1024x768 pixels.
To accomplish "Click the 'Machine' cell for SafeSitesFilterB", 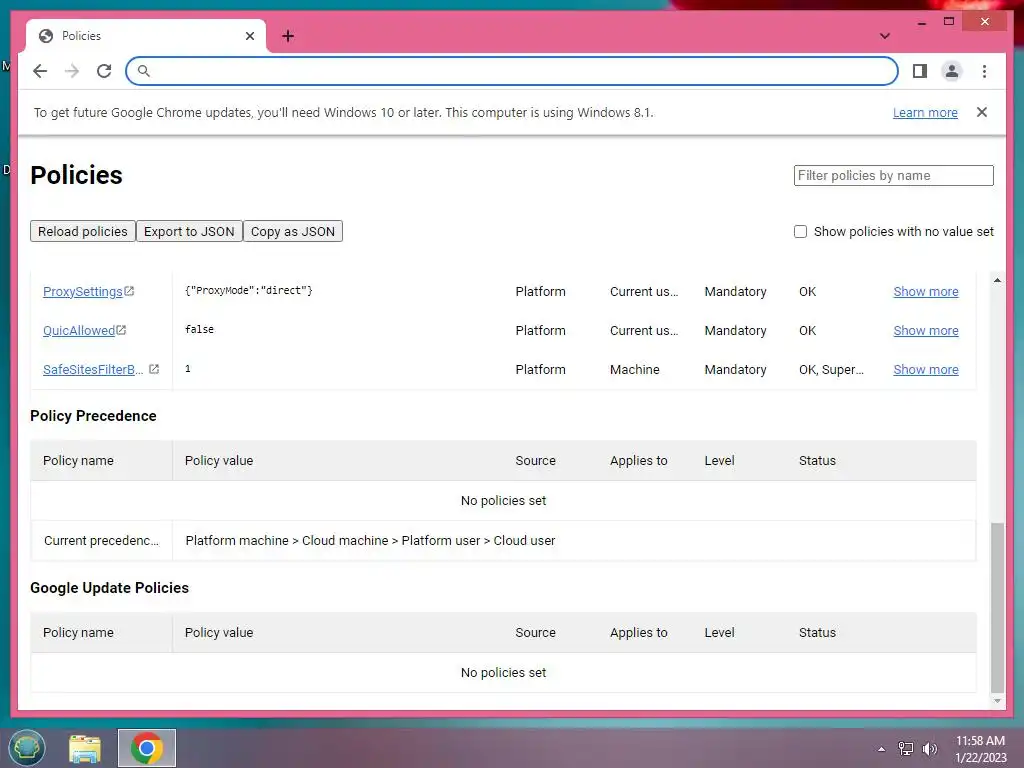I will (634, 370).
